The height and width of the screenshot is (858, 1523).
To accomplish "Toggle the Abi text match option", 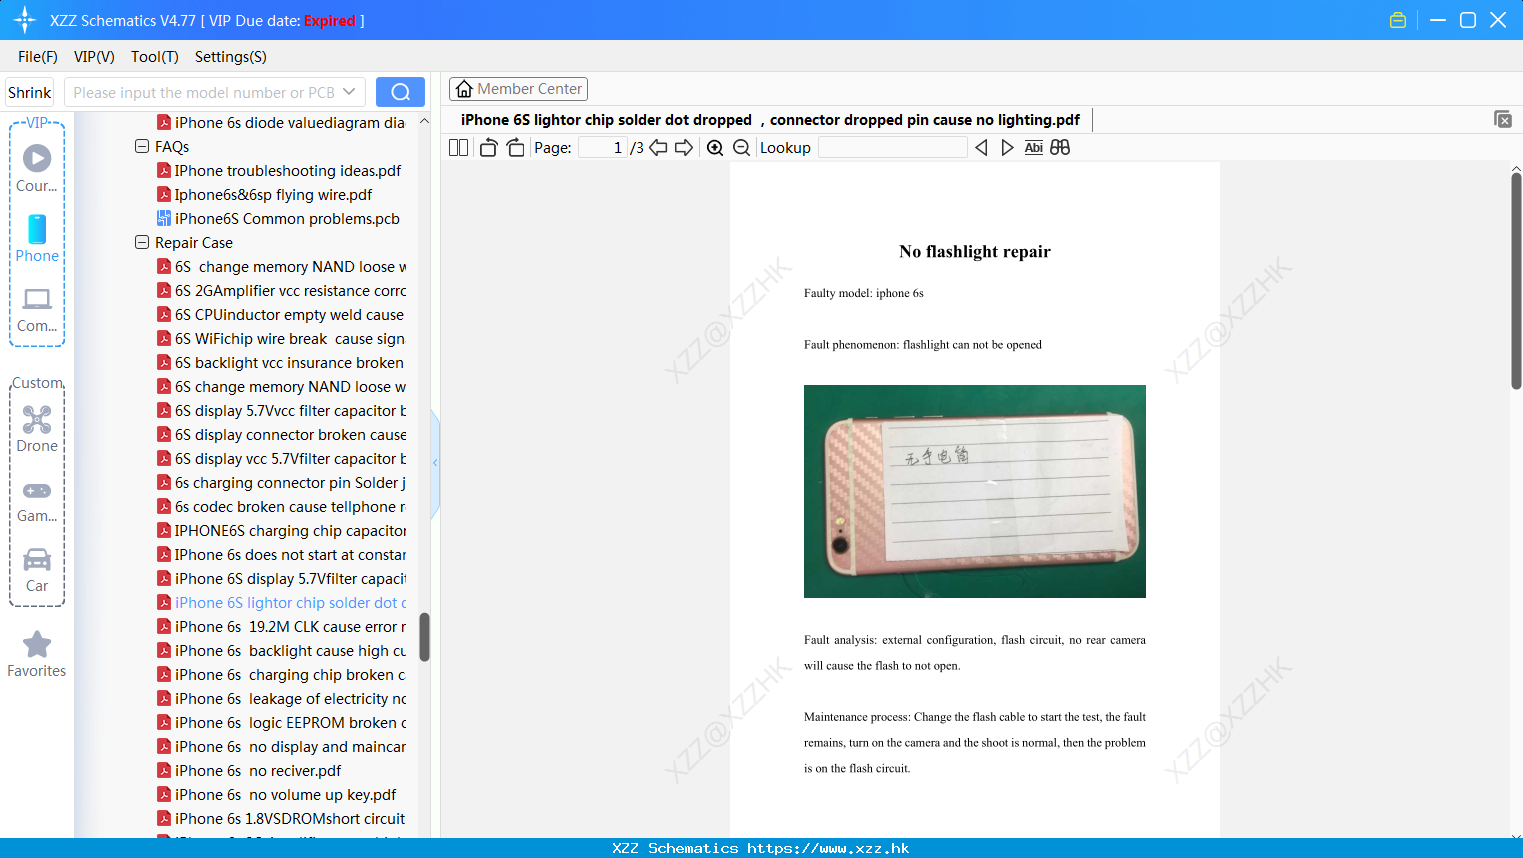I will pyautogui.click(x=1033, y=148).
